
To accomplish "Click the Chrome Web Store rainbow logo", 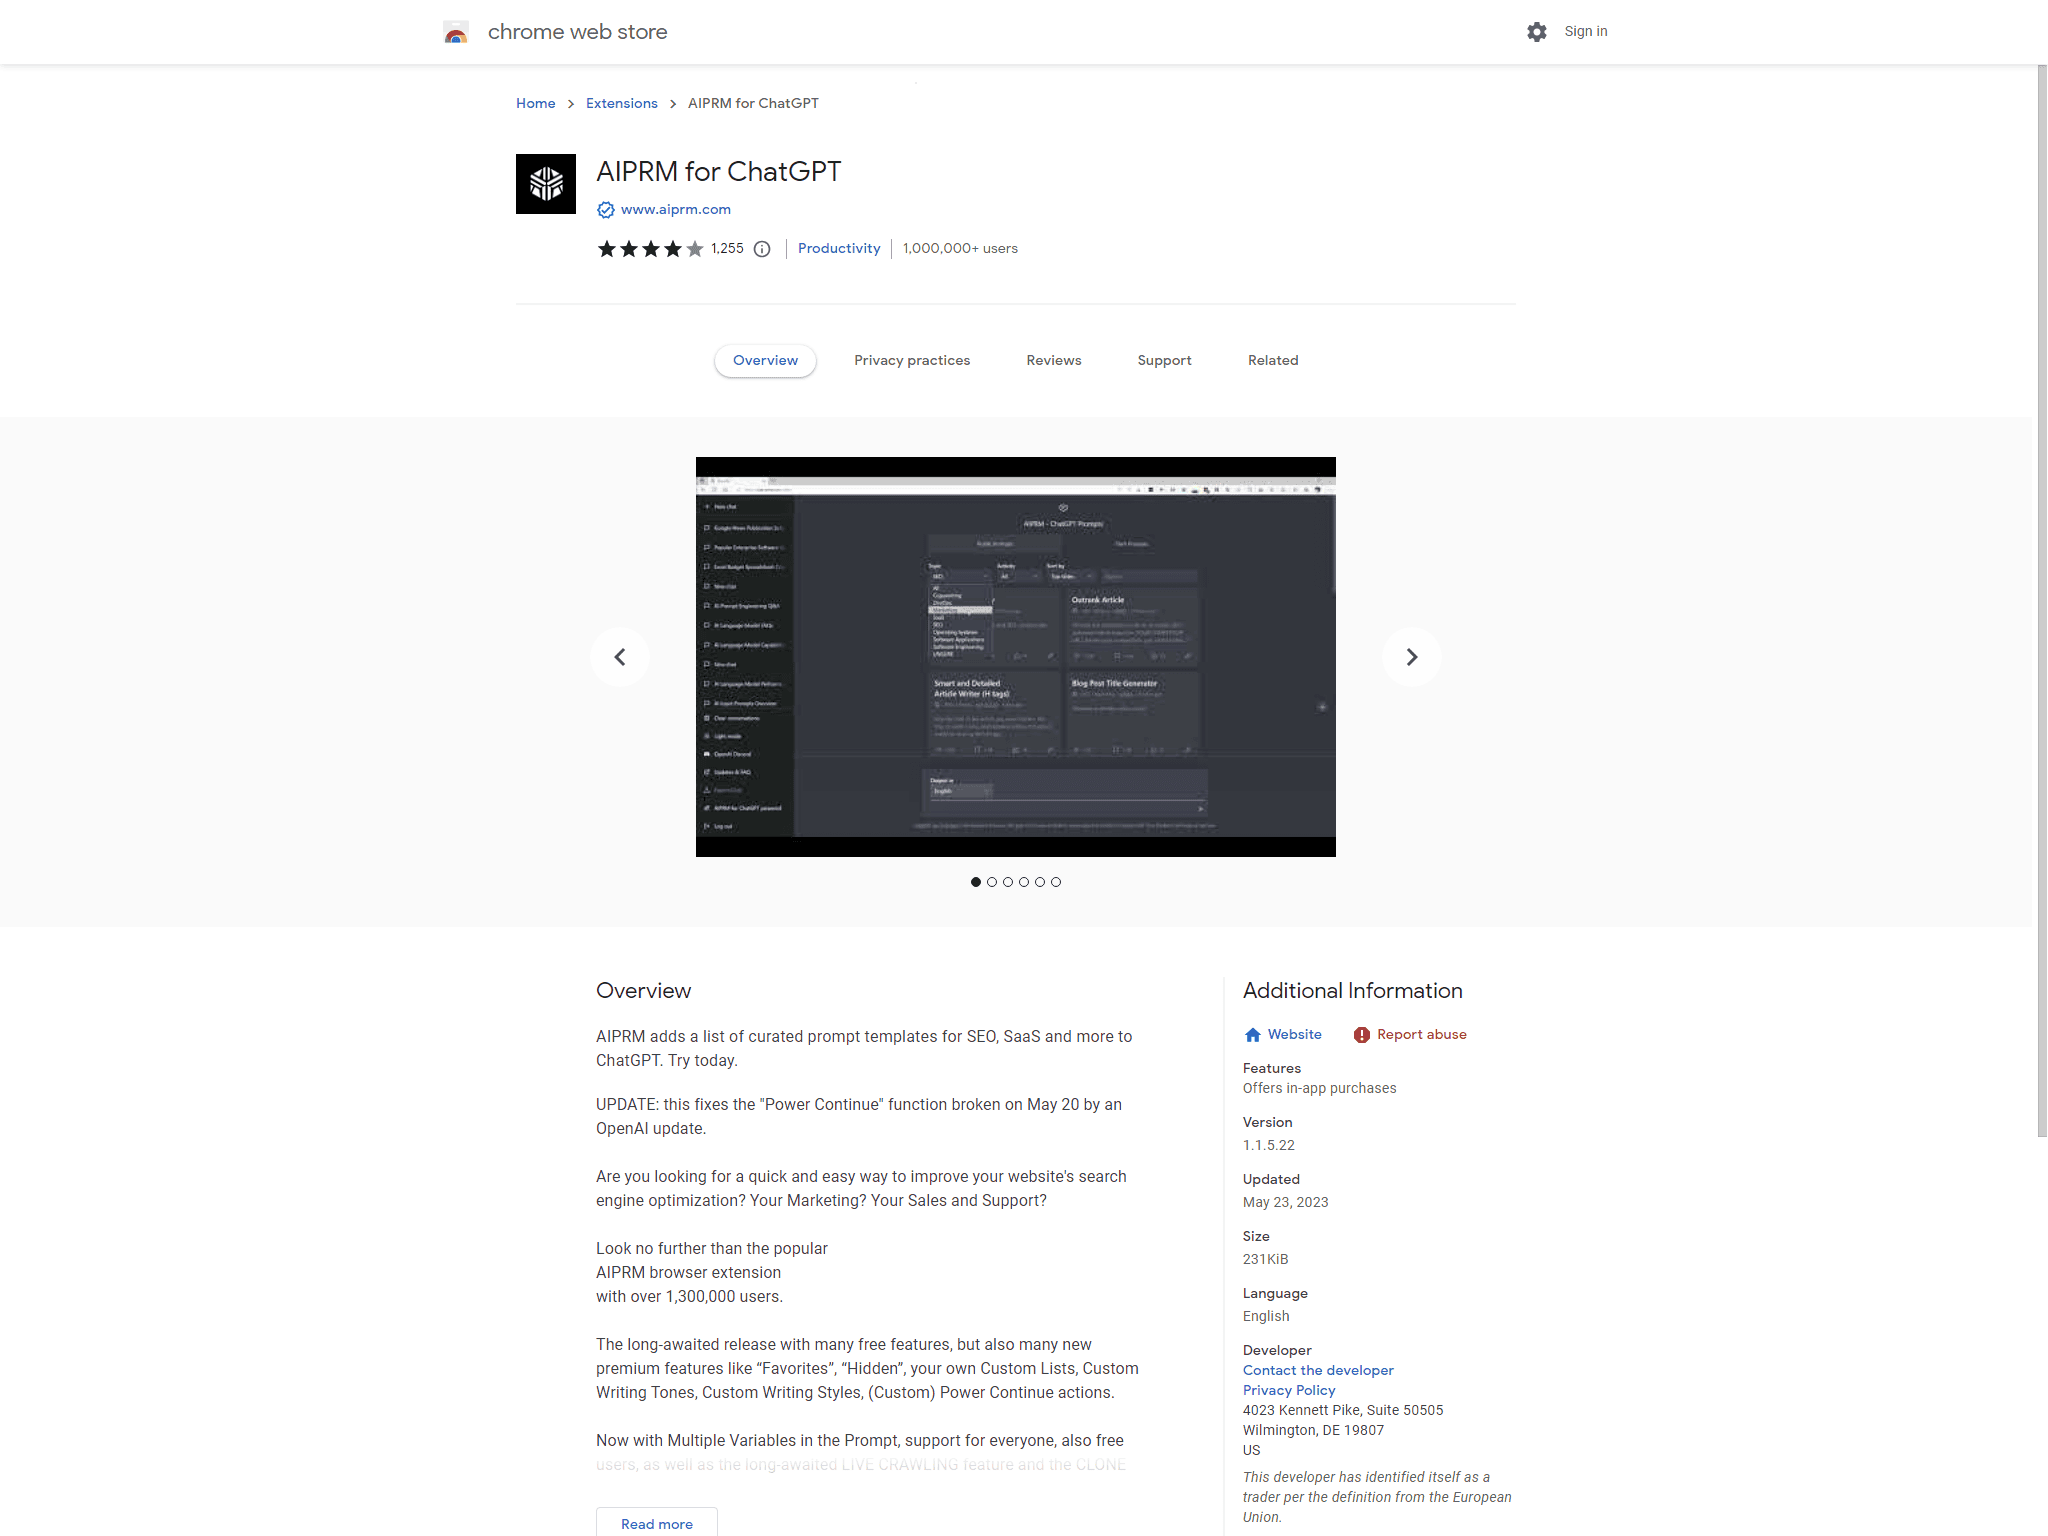I will [x=456, y=32].
